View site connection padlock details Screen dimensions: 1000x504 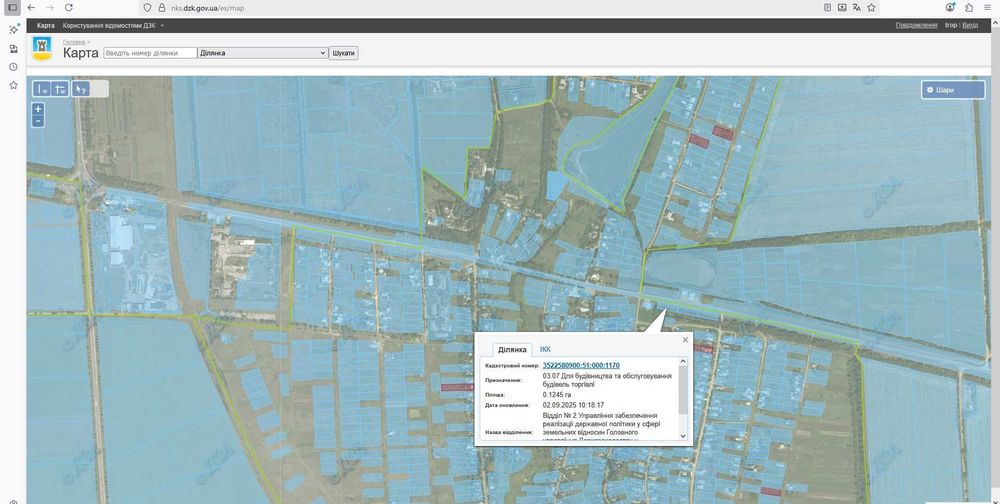click(x=161, y=8)
